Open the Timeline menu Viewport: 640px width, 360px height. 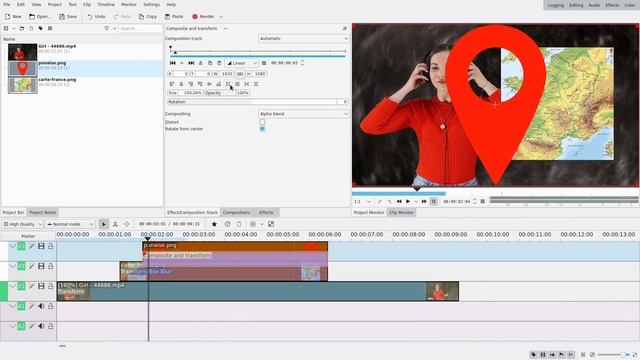pyautogui.click(x=106, y=4)
